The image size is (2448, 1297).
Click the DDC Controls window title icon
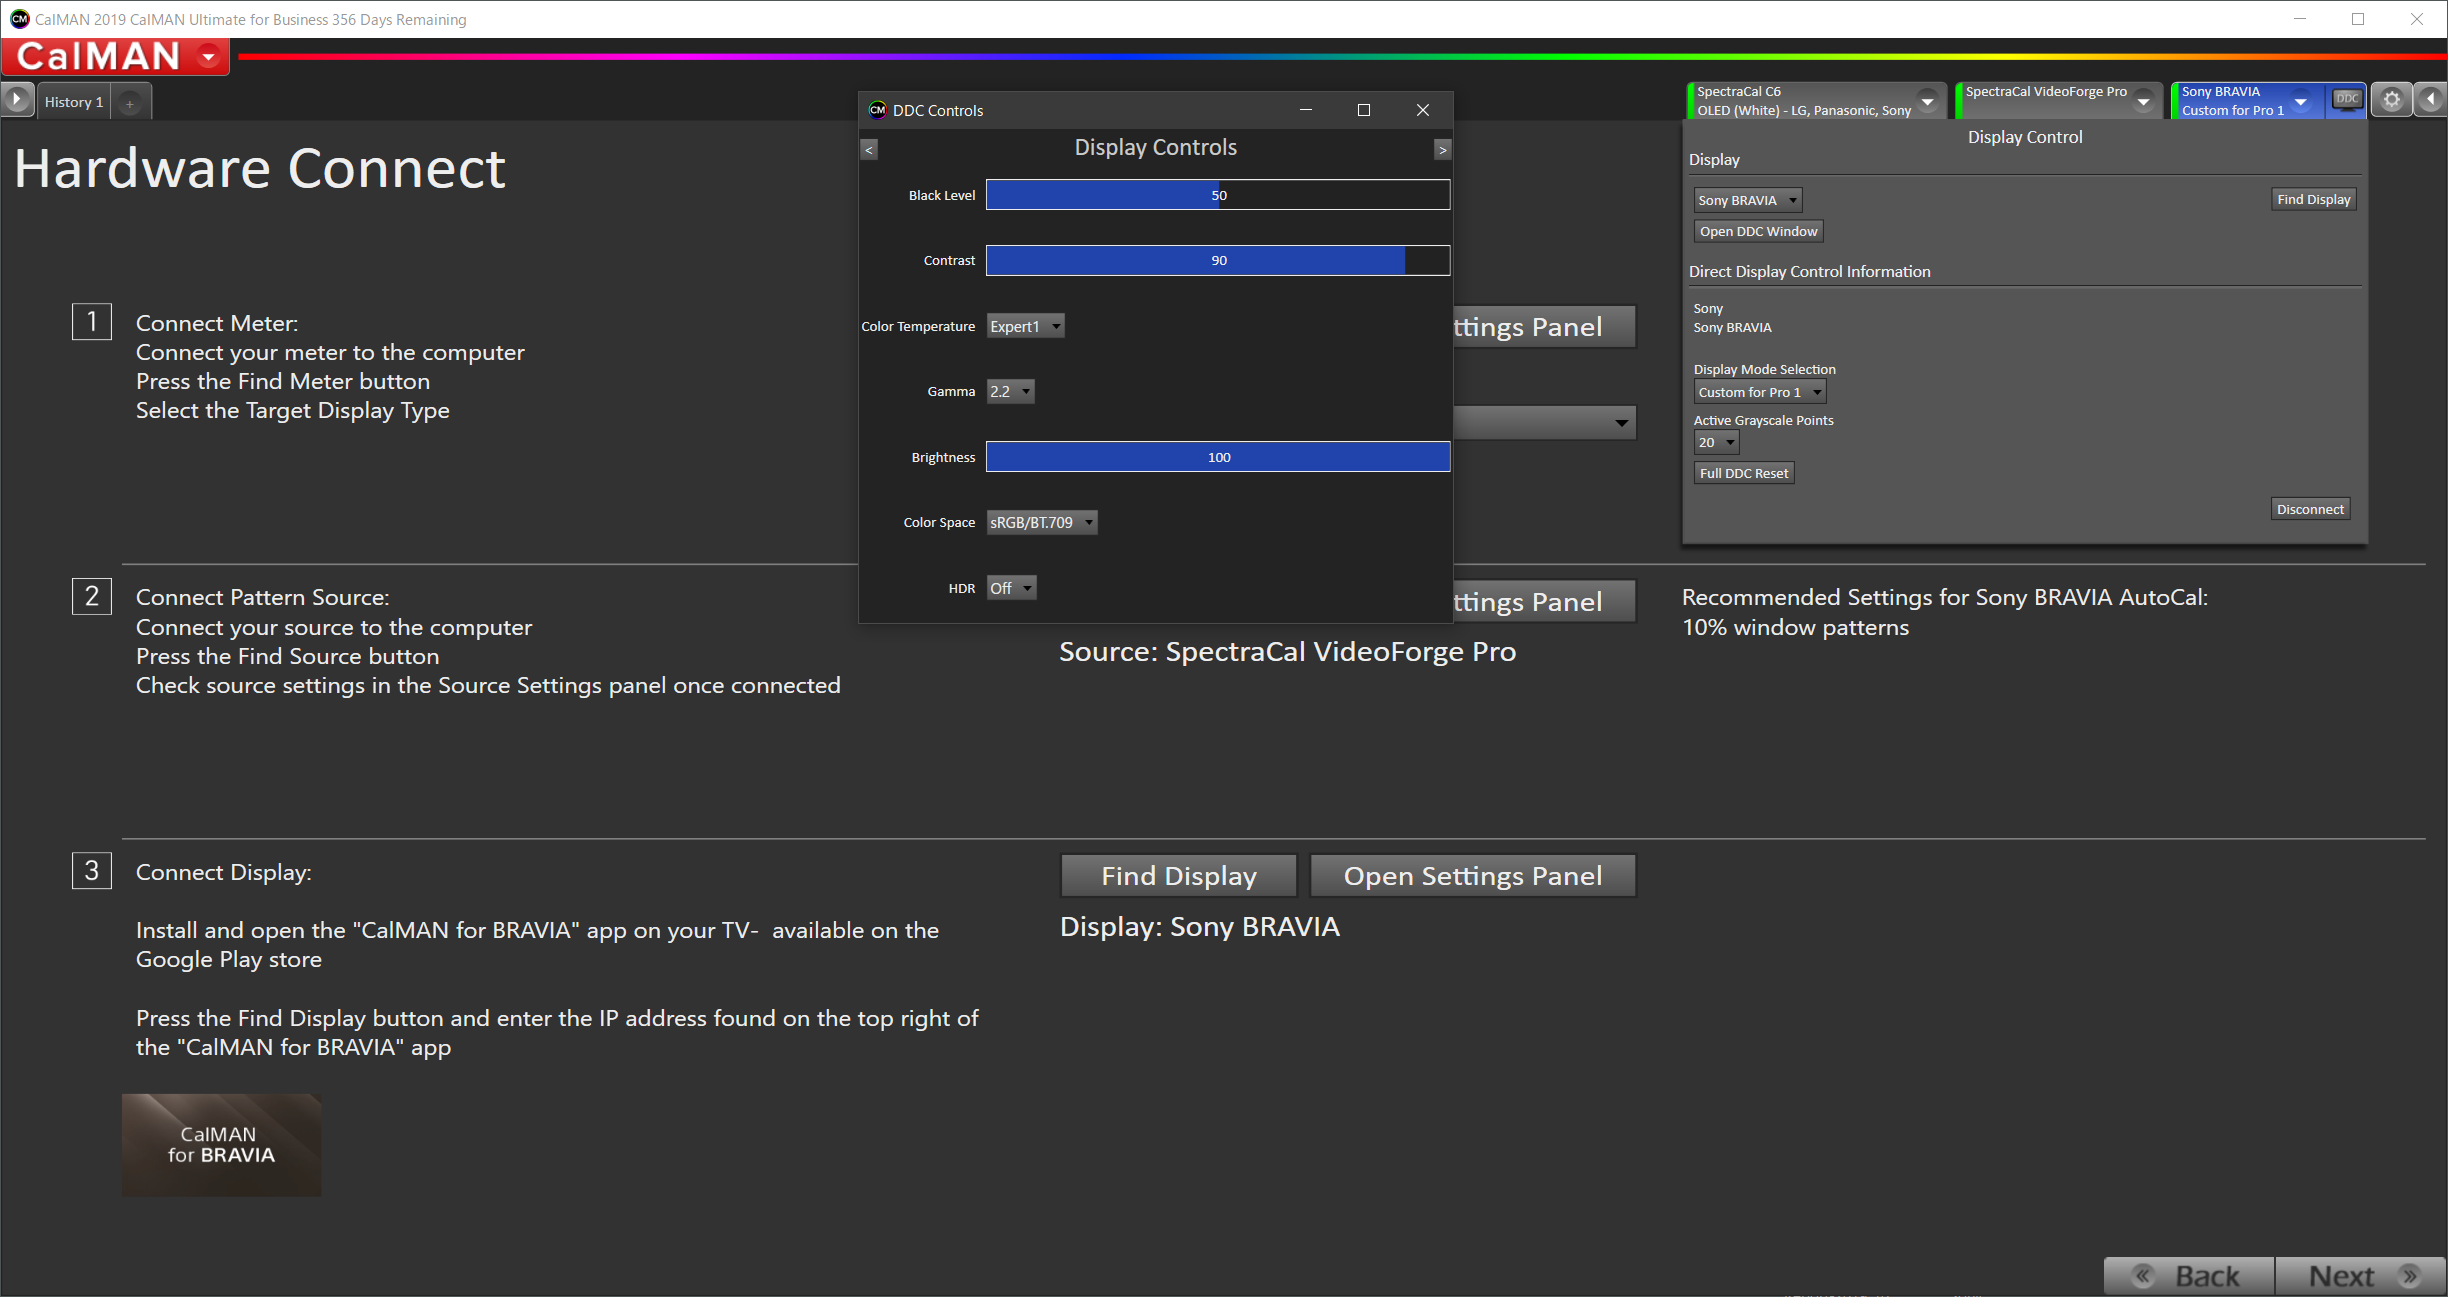(x=877, y=110)
